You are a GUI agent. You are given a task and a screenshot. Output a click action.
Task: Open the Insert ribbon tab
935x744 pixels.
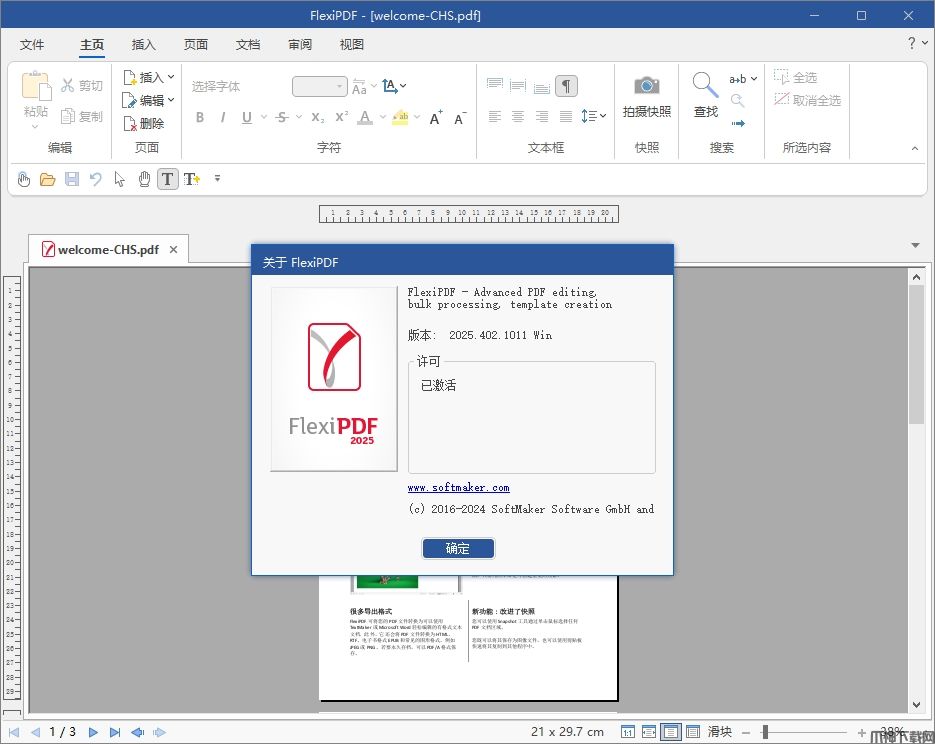click(x=144, y=45)
